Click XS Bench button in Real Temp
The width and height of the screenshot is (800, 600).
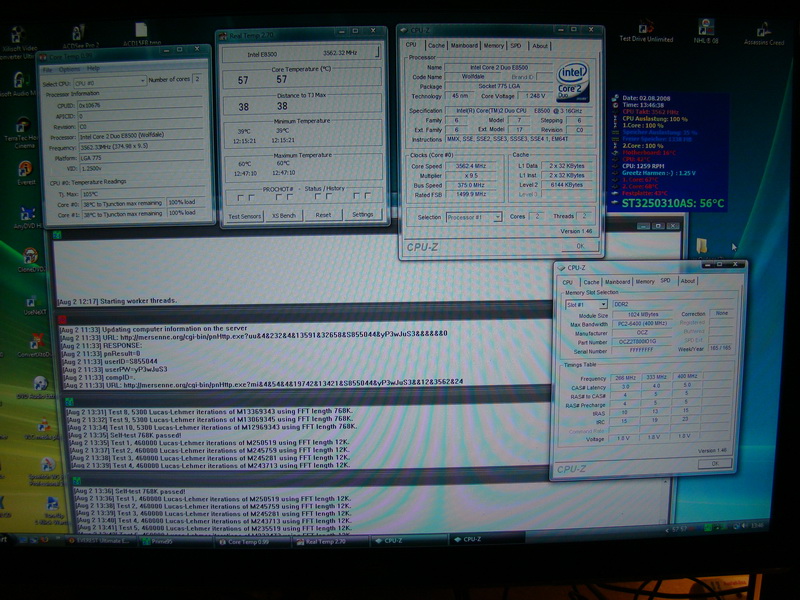tap(284, 216)
